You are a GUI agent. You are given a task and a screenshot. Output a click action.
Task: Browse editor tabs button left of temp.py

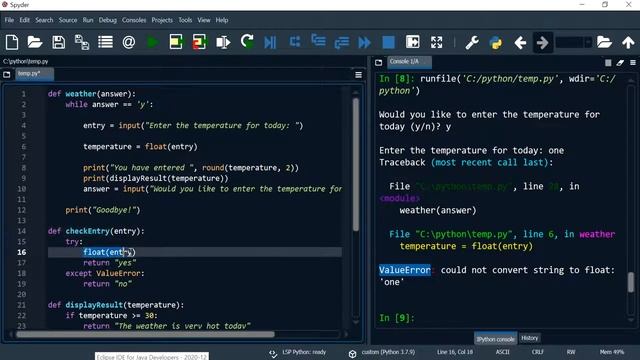pyautogui.click(x=7, y=74)
